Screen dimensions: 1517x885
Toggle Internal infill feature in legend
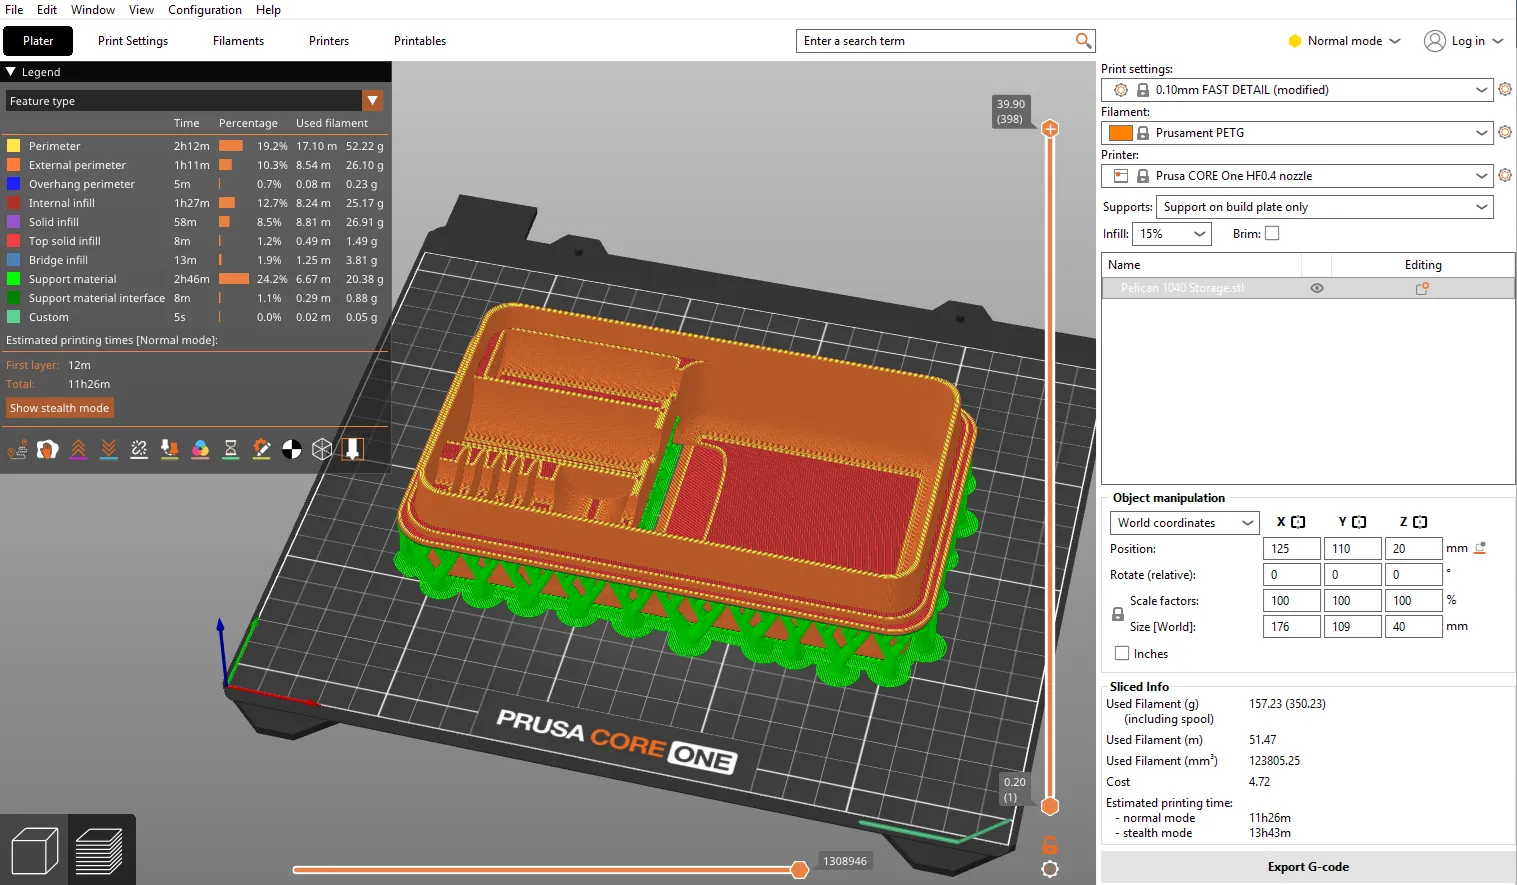point(14,203)
